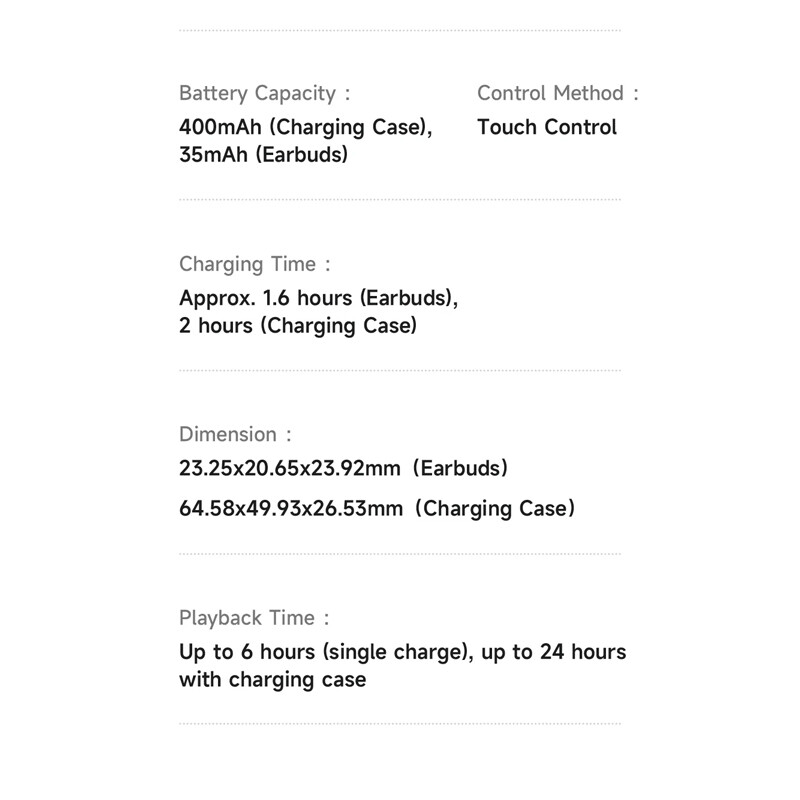Click the 2 hours (Charging Case) text

pos(298,326)
